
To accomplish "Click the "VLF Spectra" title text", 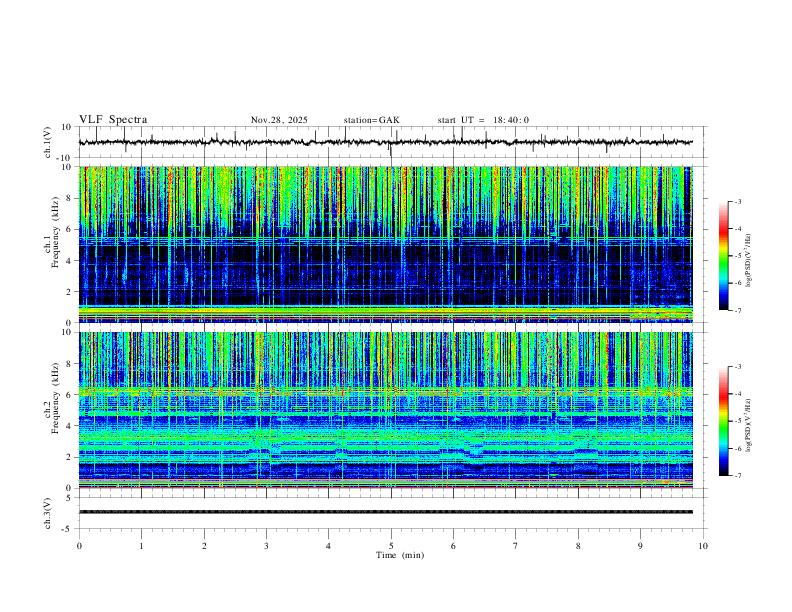I will tap(113, 120).
